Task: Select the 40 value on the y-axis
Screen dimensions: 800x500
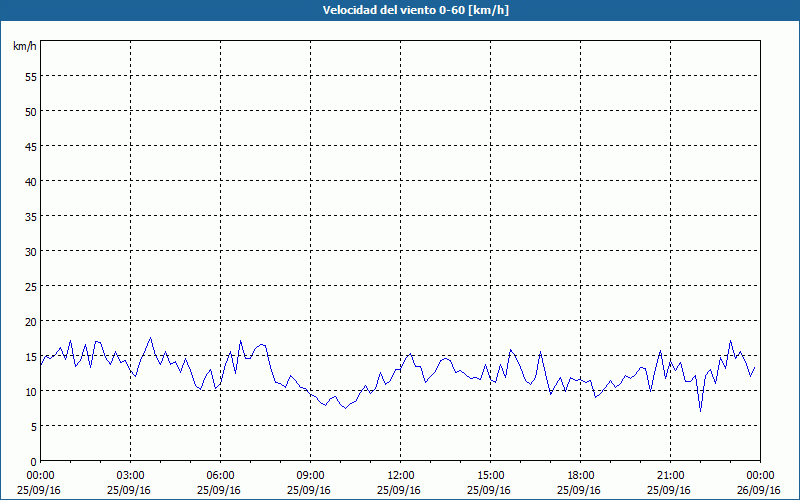Action: [x=31, y=183]
